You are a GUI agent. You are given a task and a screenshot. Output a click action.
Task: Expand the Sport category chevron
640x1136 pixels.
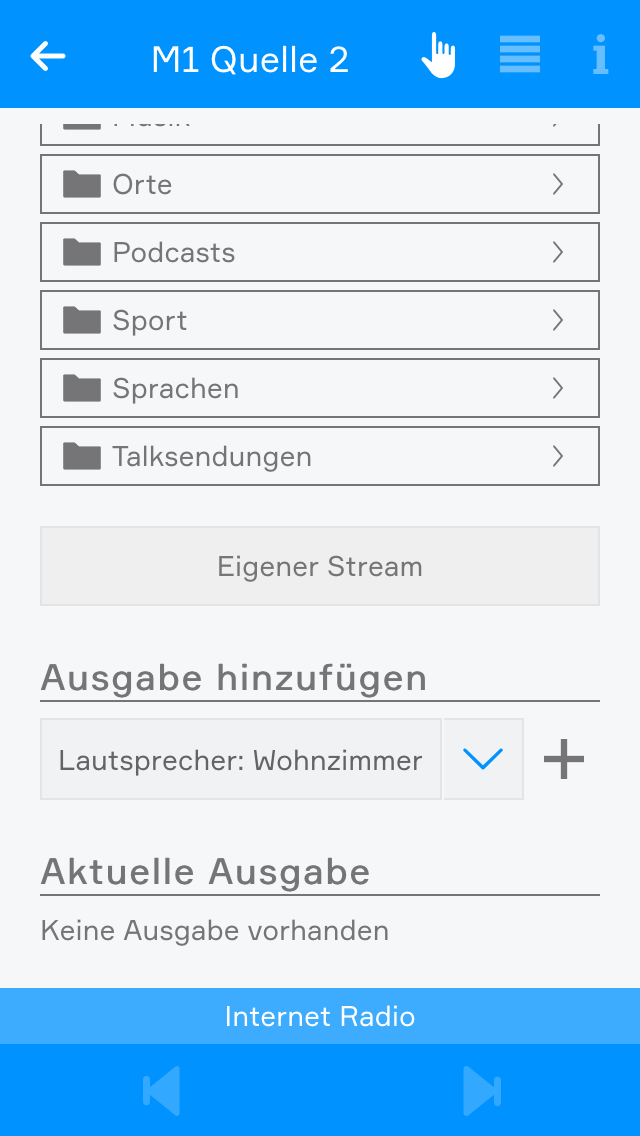click(x=558, y=320)
